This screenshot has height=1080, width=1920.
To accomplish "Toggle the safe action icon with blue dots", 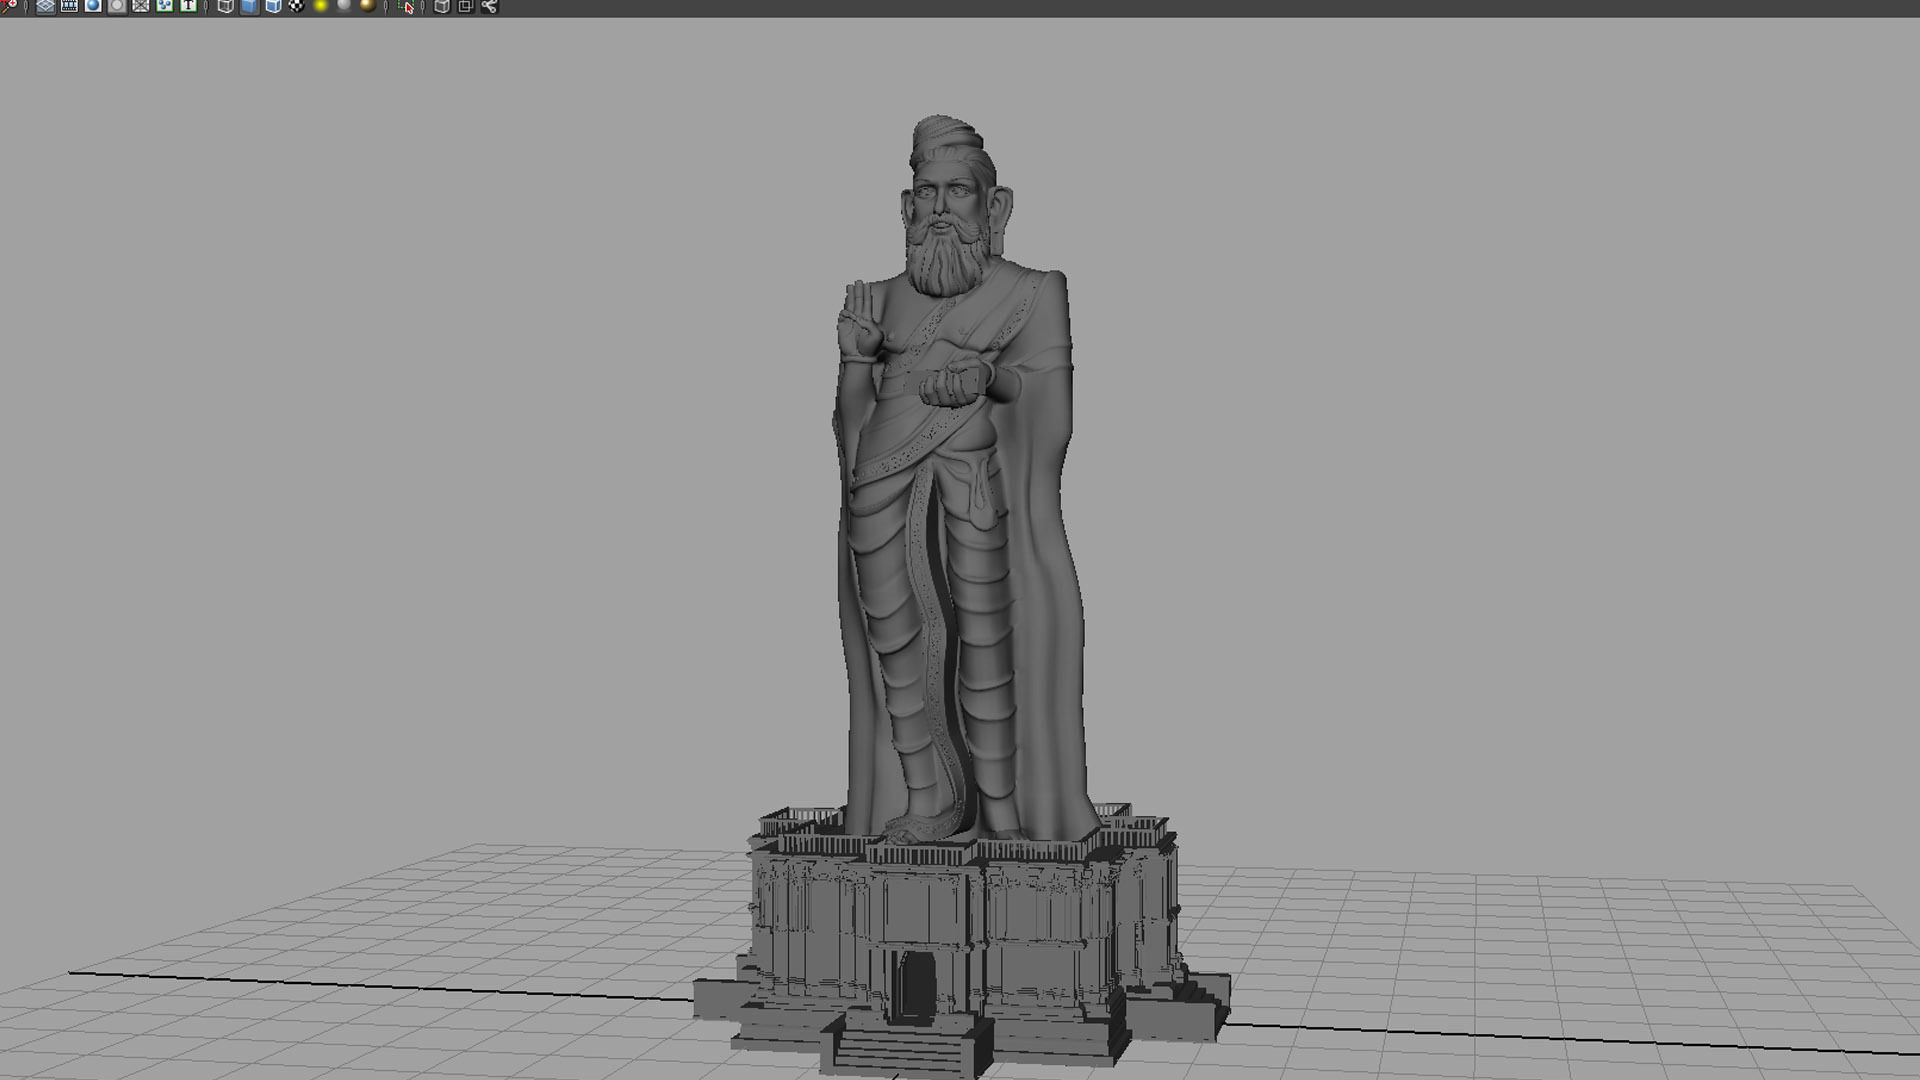I will [165, 6].
